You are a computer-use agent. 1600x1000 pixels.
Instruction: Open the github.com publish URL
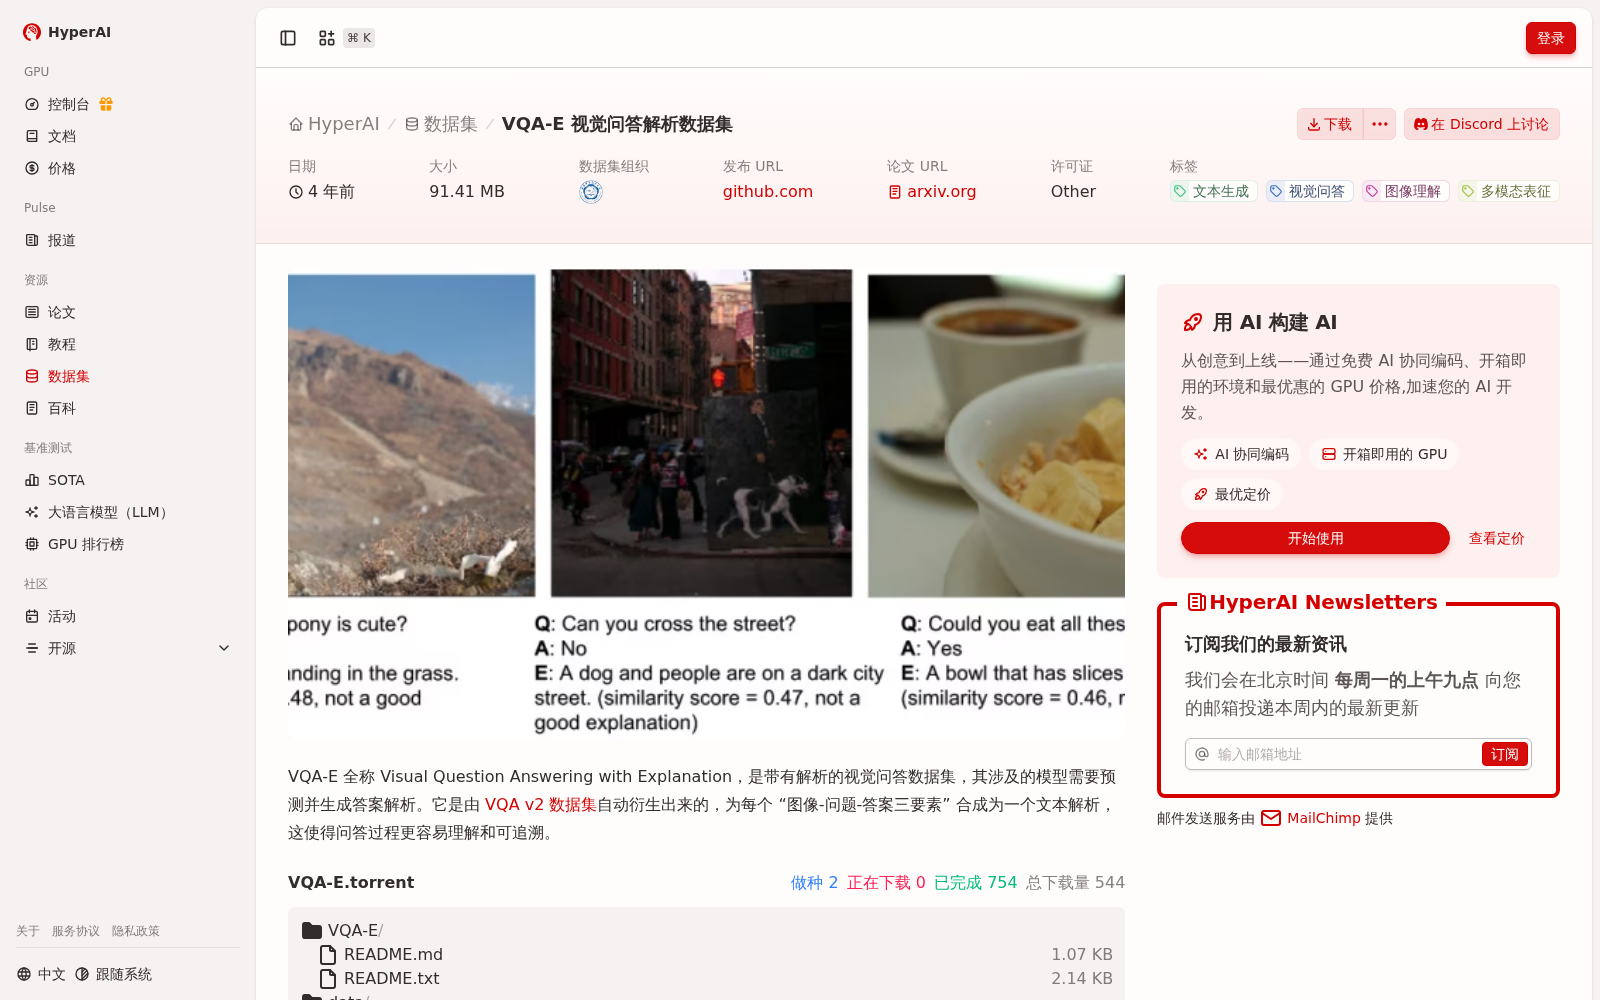768,191
